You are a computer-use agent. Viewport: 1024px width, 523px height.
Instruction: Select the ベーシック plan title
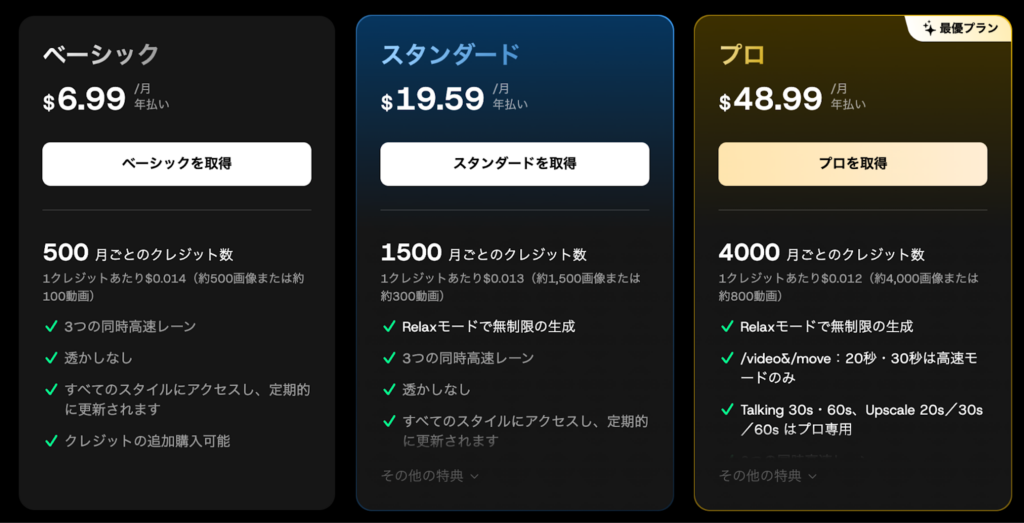(x=101, y=54)
